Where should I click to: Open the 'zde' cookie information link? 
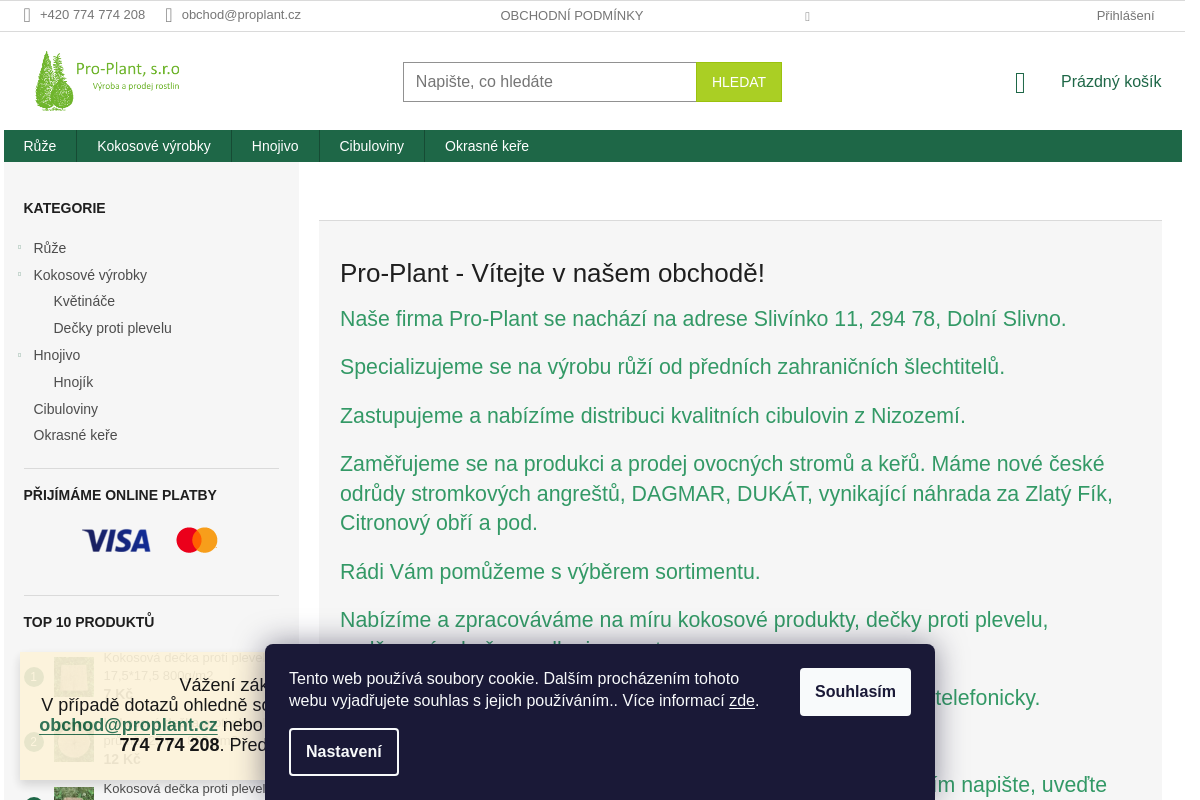click(742, 701)
